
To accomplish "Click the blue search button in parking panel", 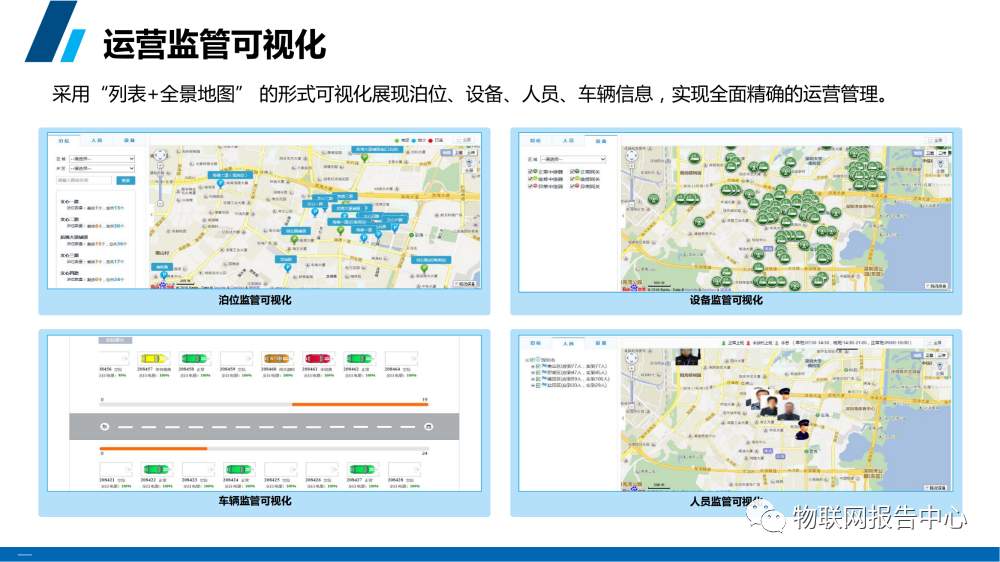I will (126, 181).
